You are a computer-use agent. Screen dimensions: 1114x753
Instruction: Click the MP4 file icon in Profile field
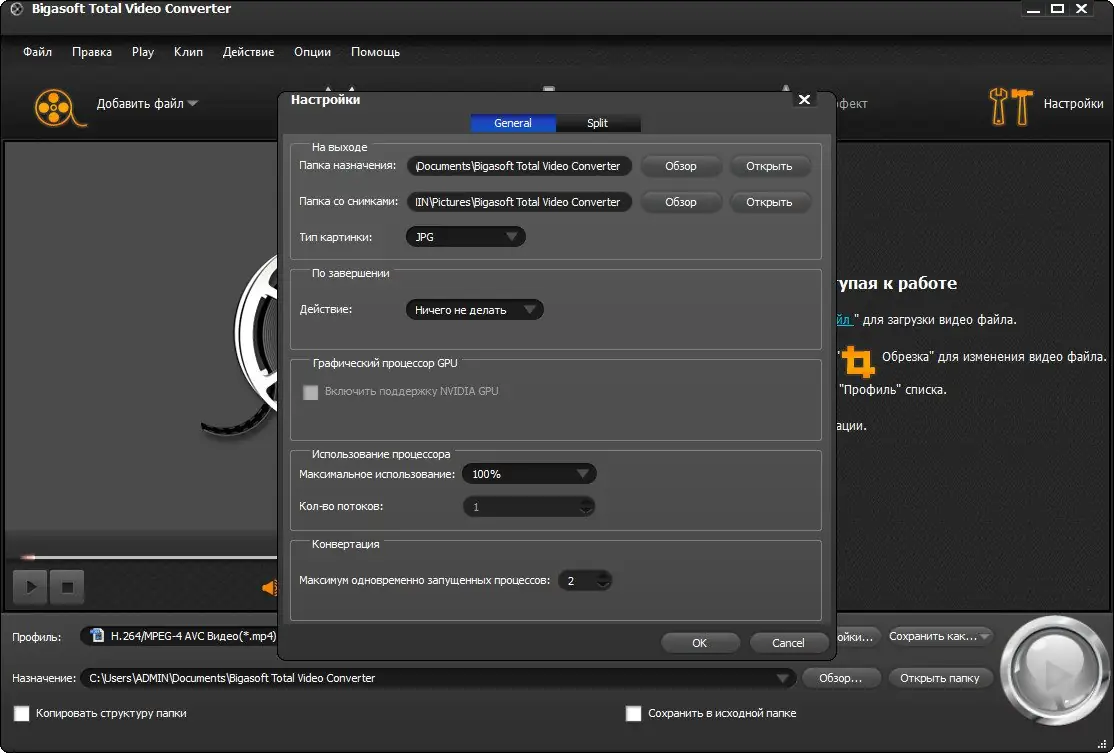point(97,635)
